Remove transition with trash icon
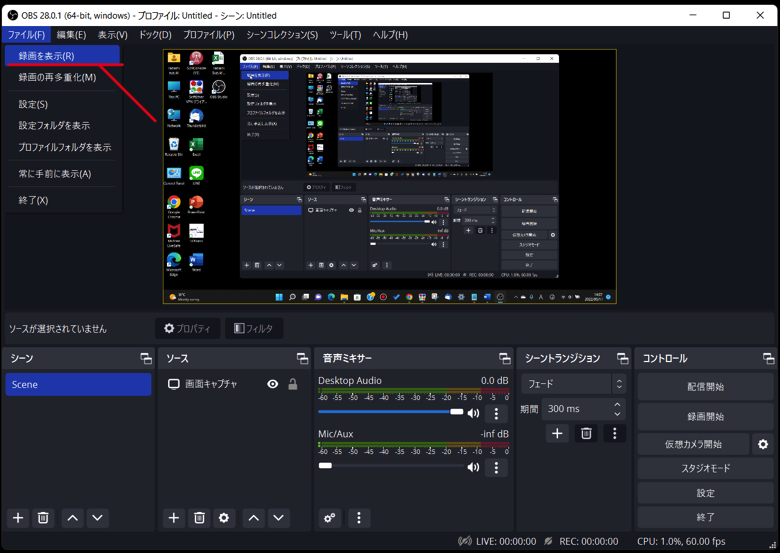The width and height of the screenshot is (780, 553). click(586, 433)
